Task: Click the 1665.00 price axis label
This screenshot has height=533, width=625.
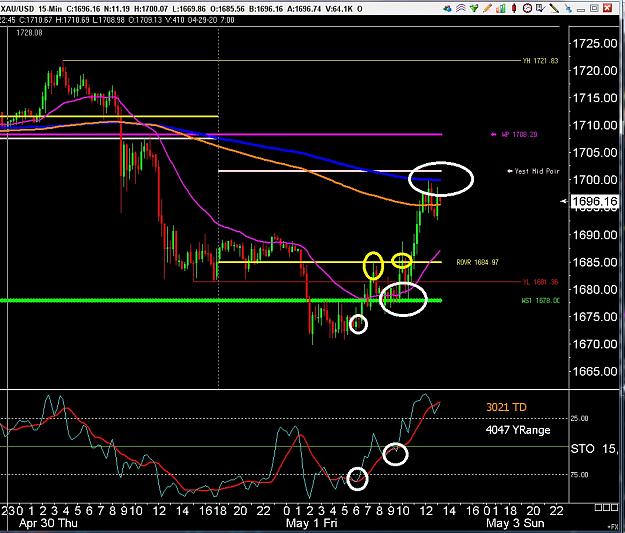Action: pos(595,371)
